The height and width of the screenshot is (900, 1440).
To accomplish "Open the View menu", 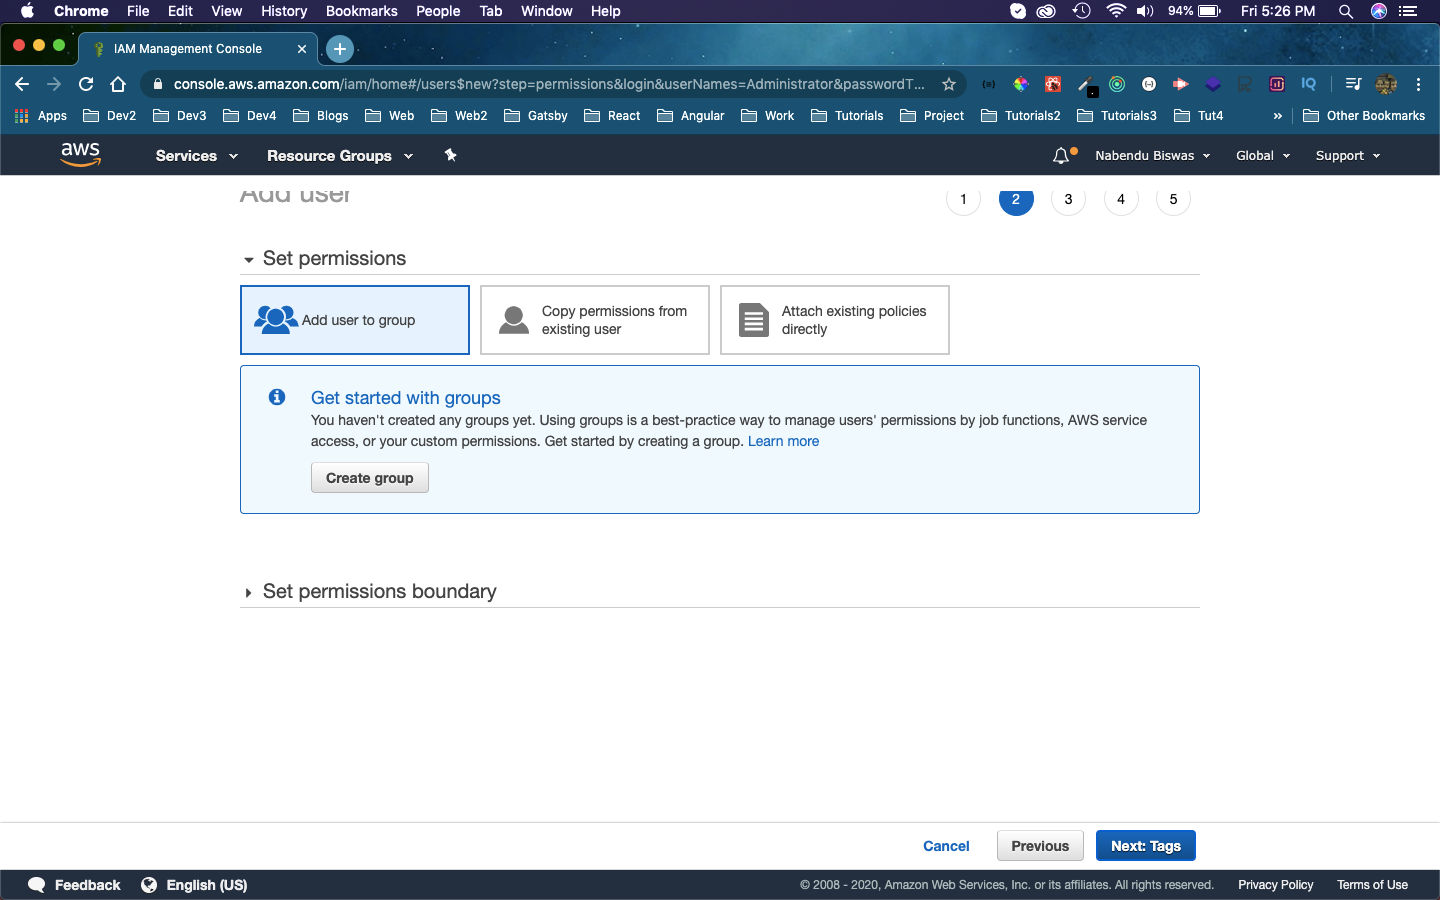I will coord(227,11).
